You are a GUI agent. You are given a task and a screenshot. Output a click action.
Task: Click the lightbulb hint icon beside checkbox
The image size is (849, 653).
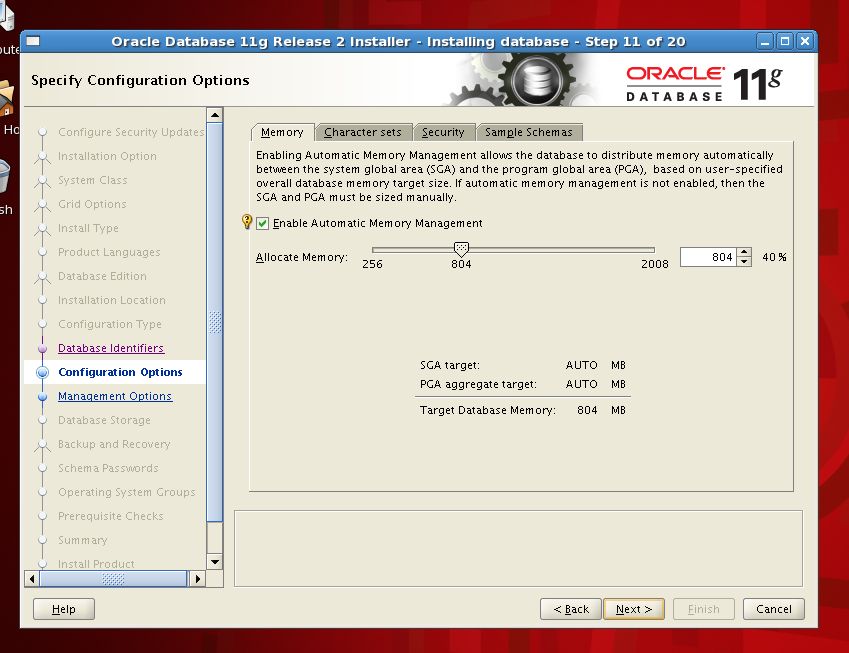tap(246, 223)
